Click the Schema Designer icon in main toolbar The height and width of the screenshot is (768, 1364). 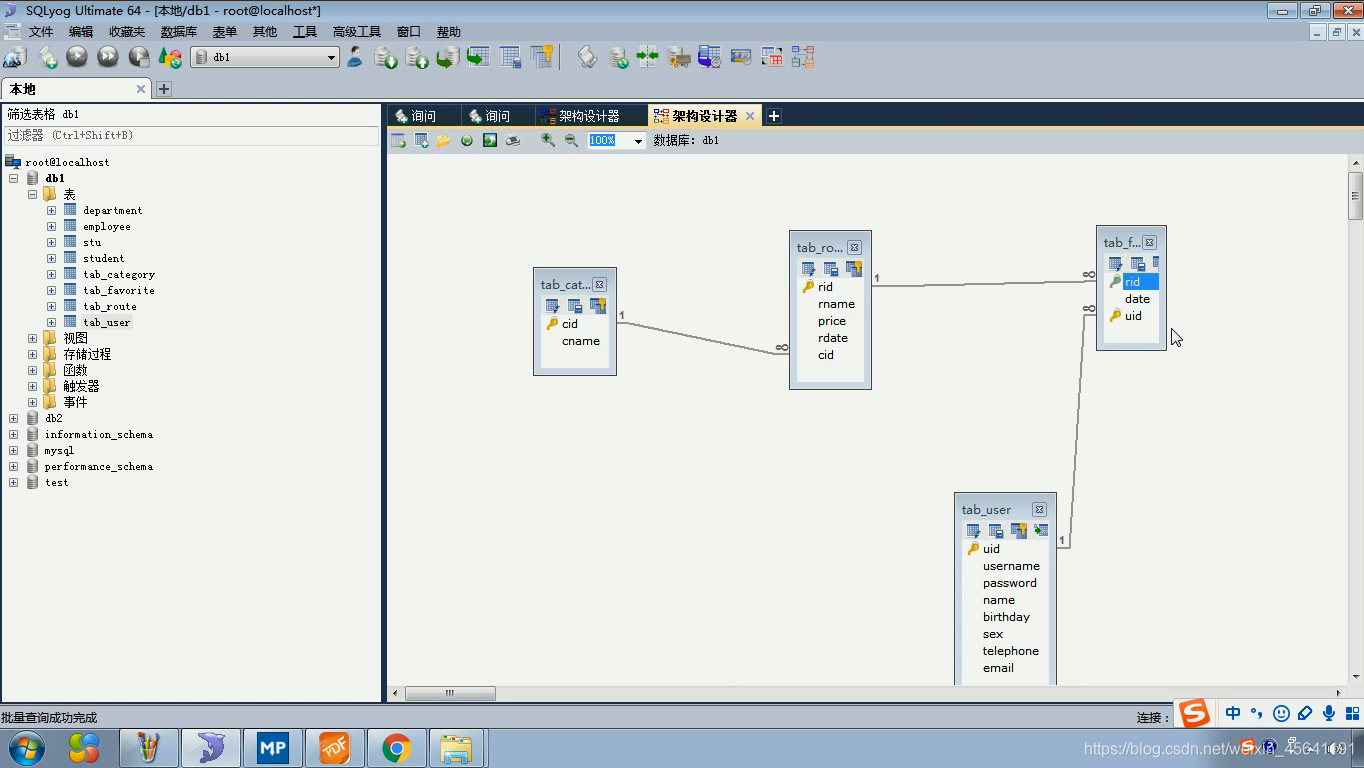pos(803,57)
